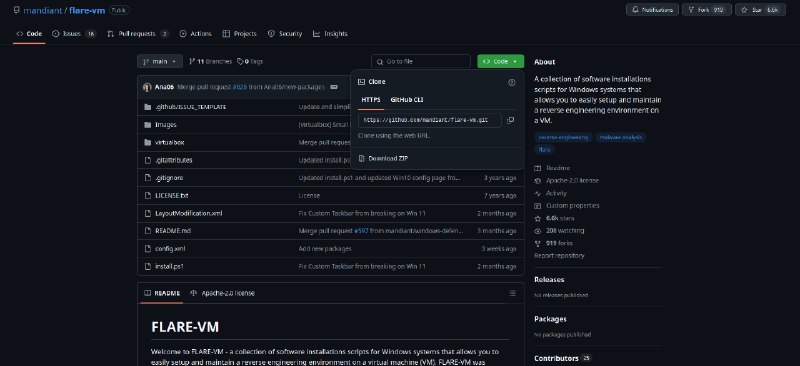
Task: Open the Issues tab
Action: point(74,34)
